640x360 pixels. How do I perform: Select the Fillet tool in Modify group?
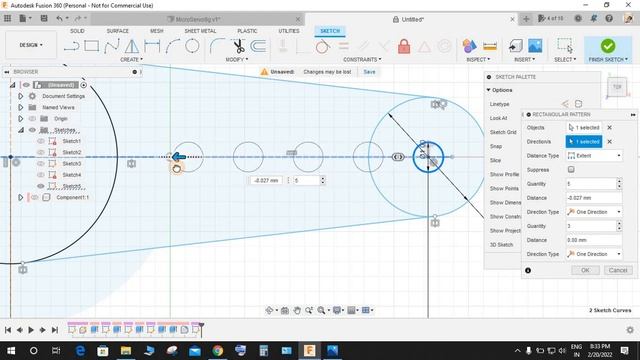click(x=217, y=46)
